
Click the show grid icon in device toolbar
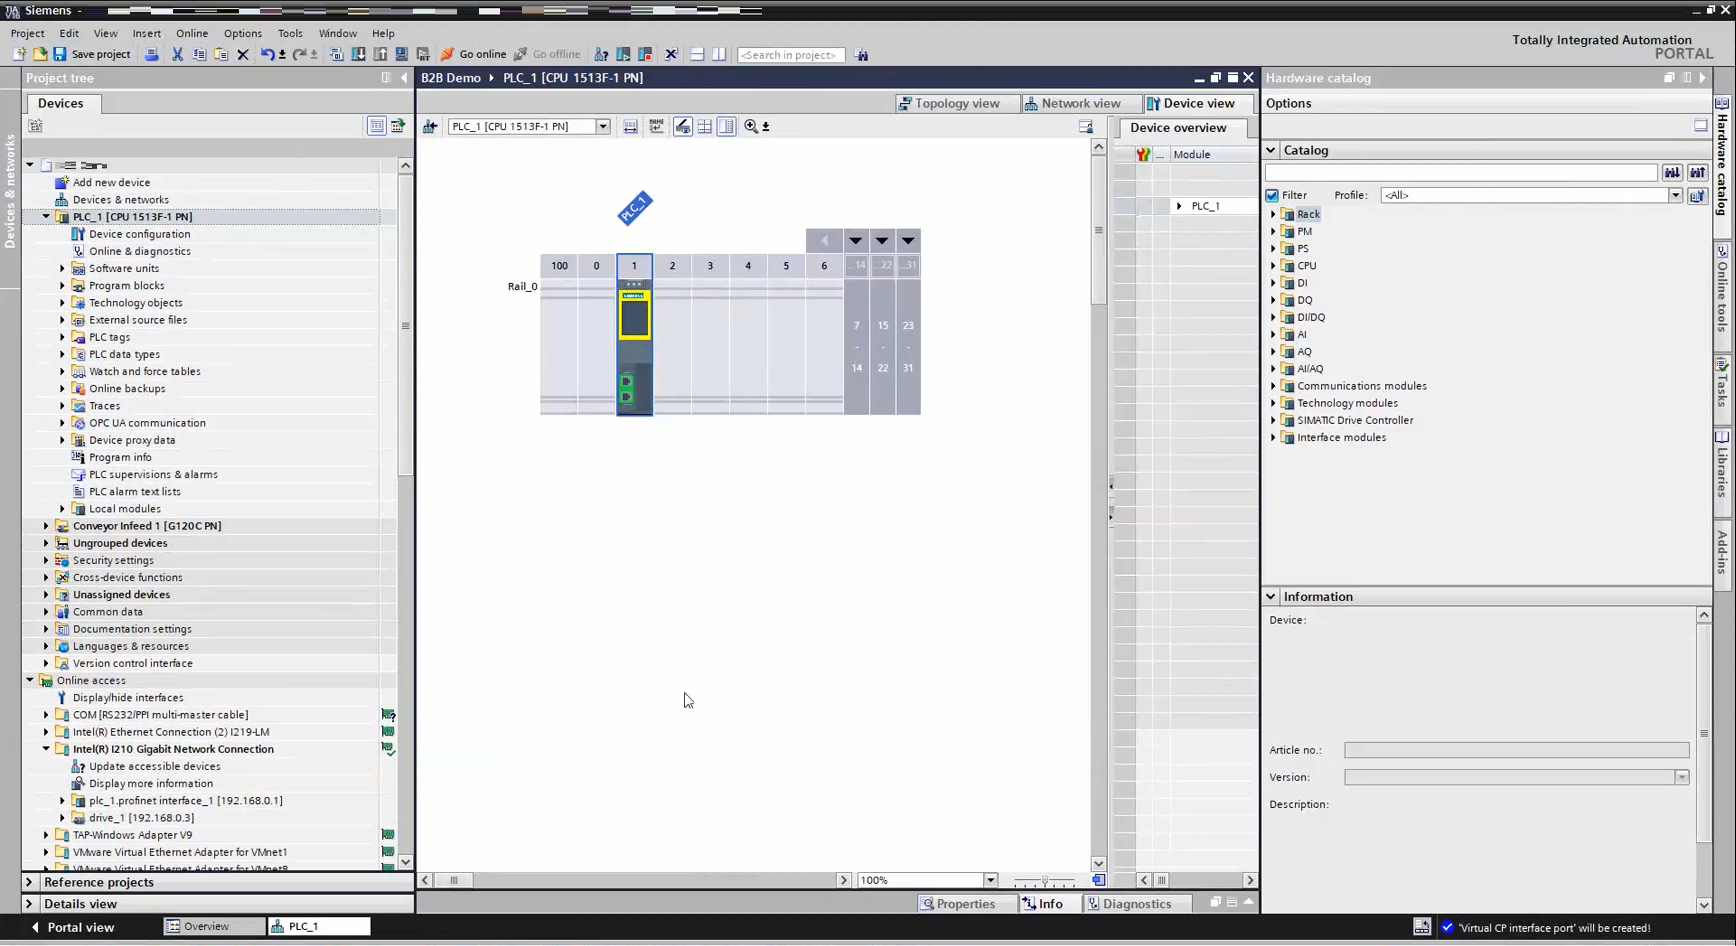(705, 126)
